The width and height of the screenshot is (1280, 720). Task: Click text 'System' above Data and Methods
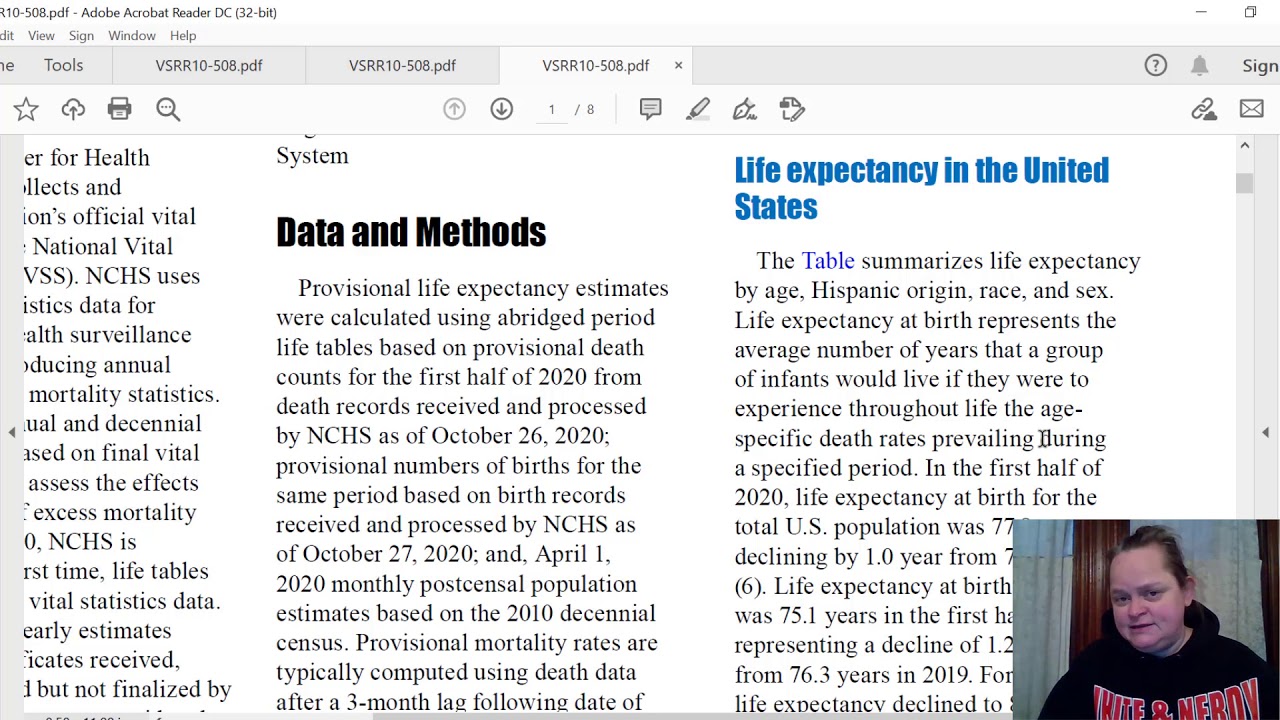(x=312, y=156)
